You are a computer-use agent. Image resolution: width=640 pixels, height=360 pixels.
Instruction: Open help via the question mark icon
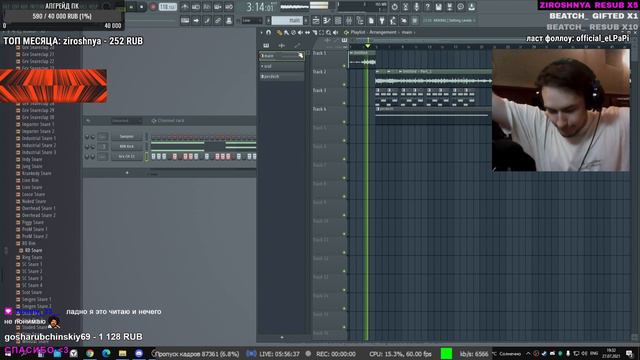click(427, 7)
